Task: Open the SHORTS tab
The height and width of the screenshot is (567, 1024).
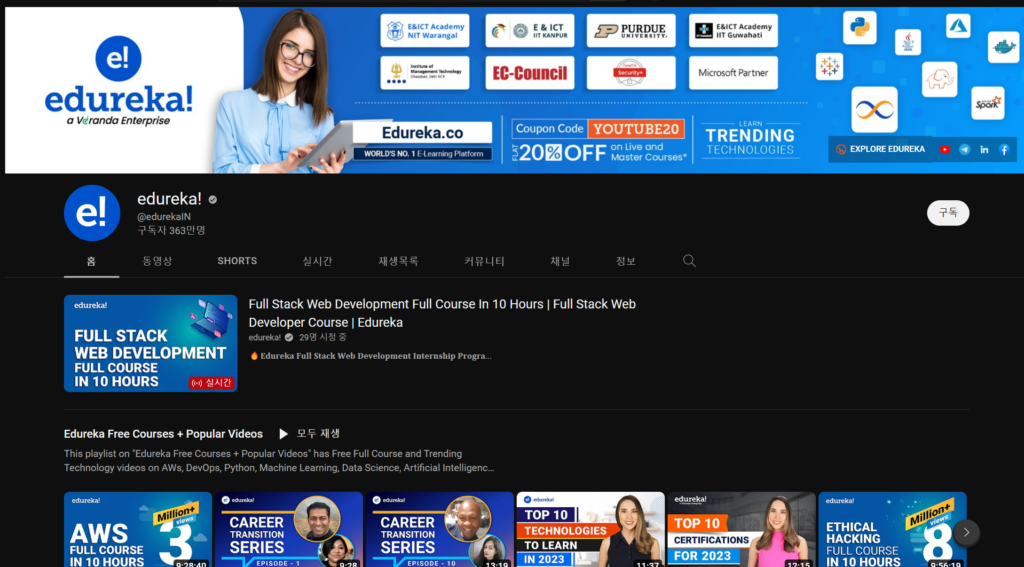Action: [237, 261]
